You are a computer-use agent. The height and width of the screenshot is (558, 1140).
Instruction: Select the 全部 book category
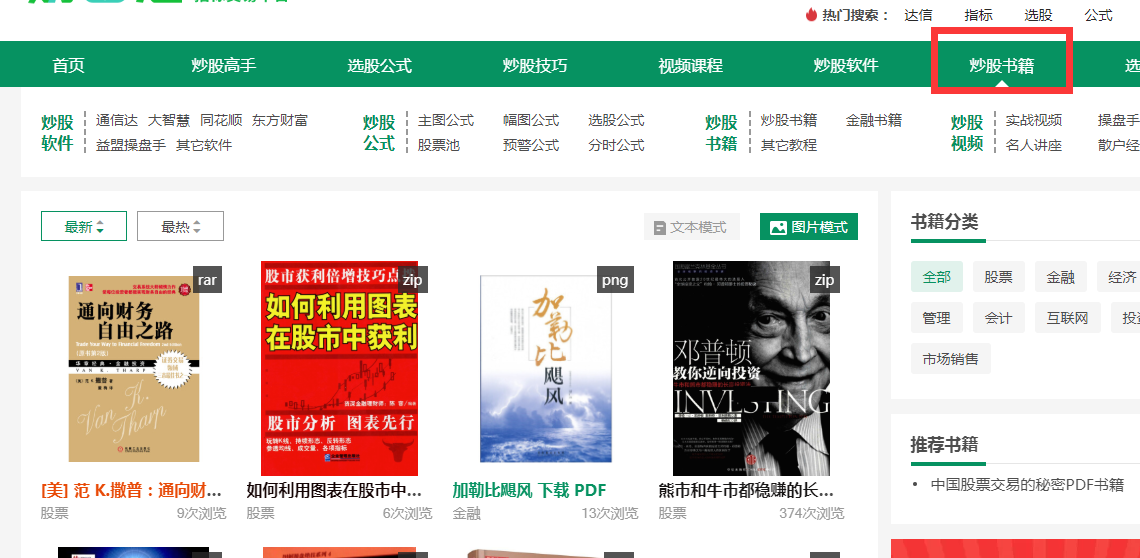click(x=937, y=276)
